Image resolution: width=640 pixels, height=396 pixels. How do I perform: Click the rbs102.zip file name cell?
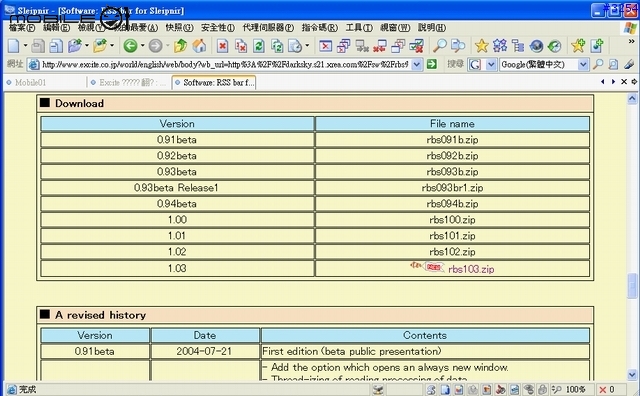(452, 252)
